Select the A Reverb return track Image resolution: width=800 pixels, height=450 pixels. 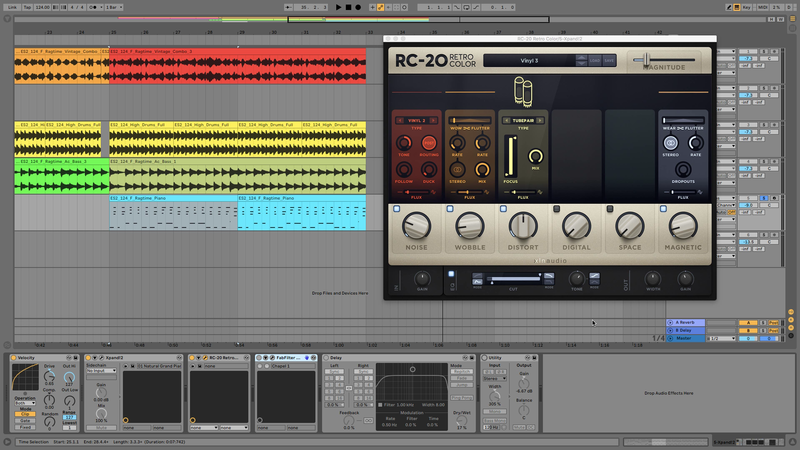coord(686,322)
